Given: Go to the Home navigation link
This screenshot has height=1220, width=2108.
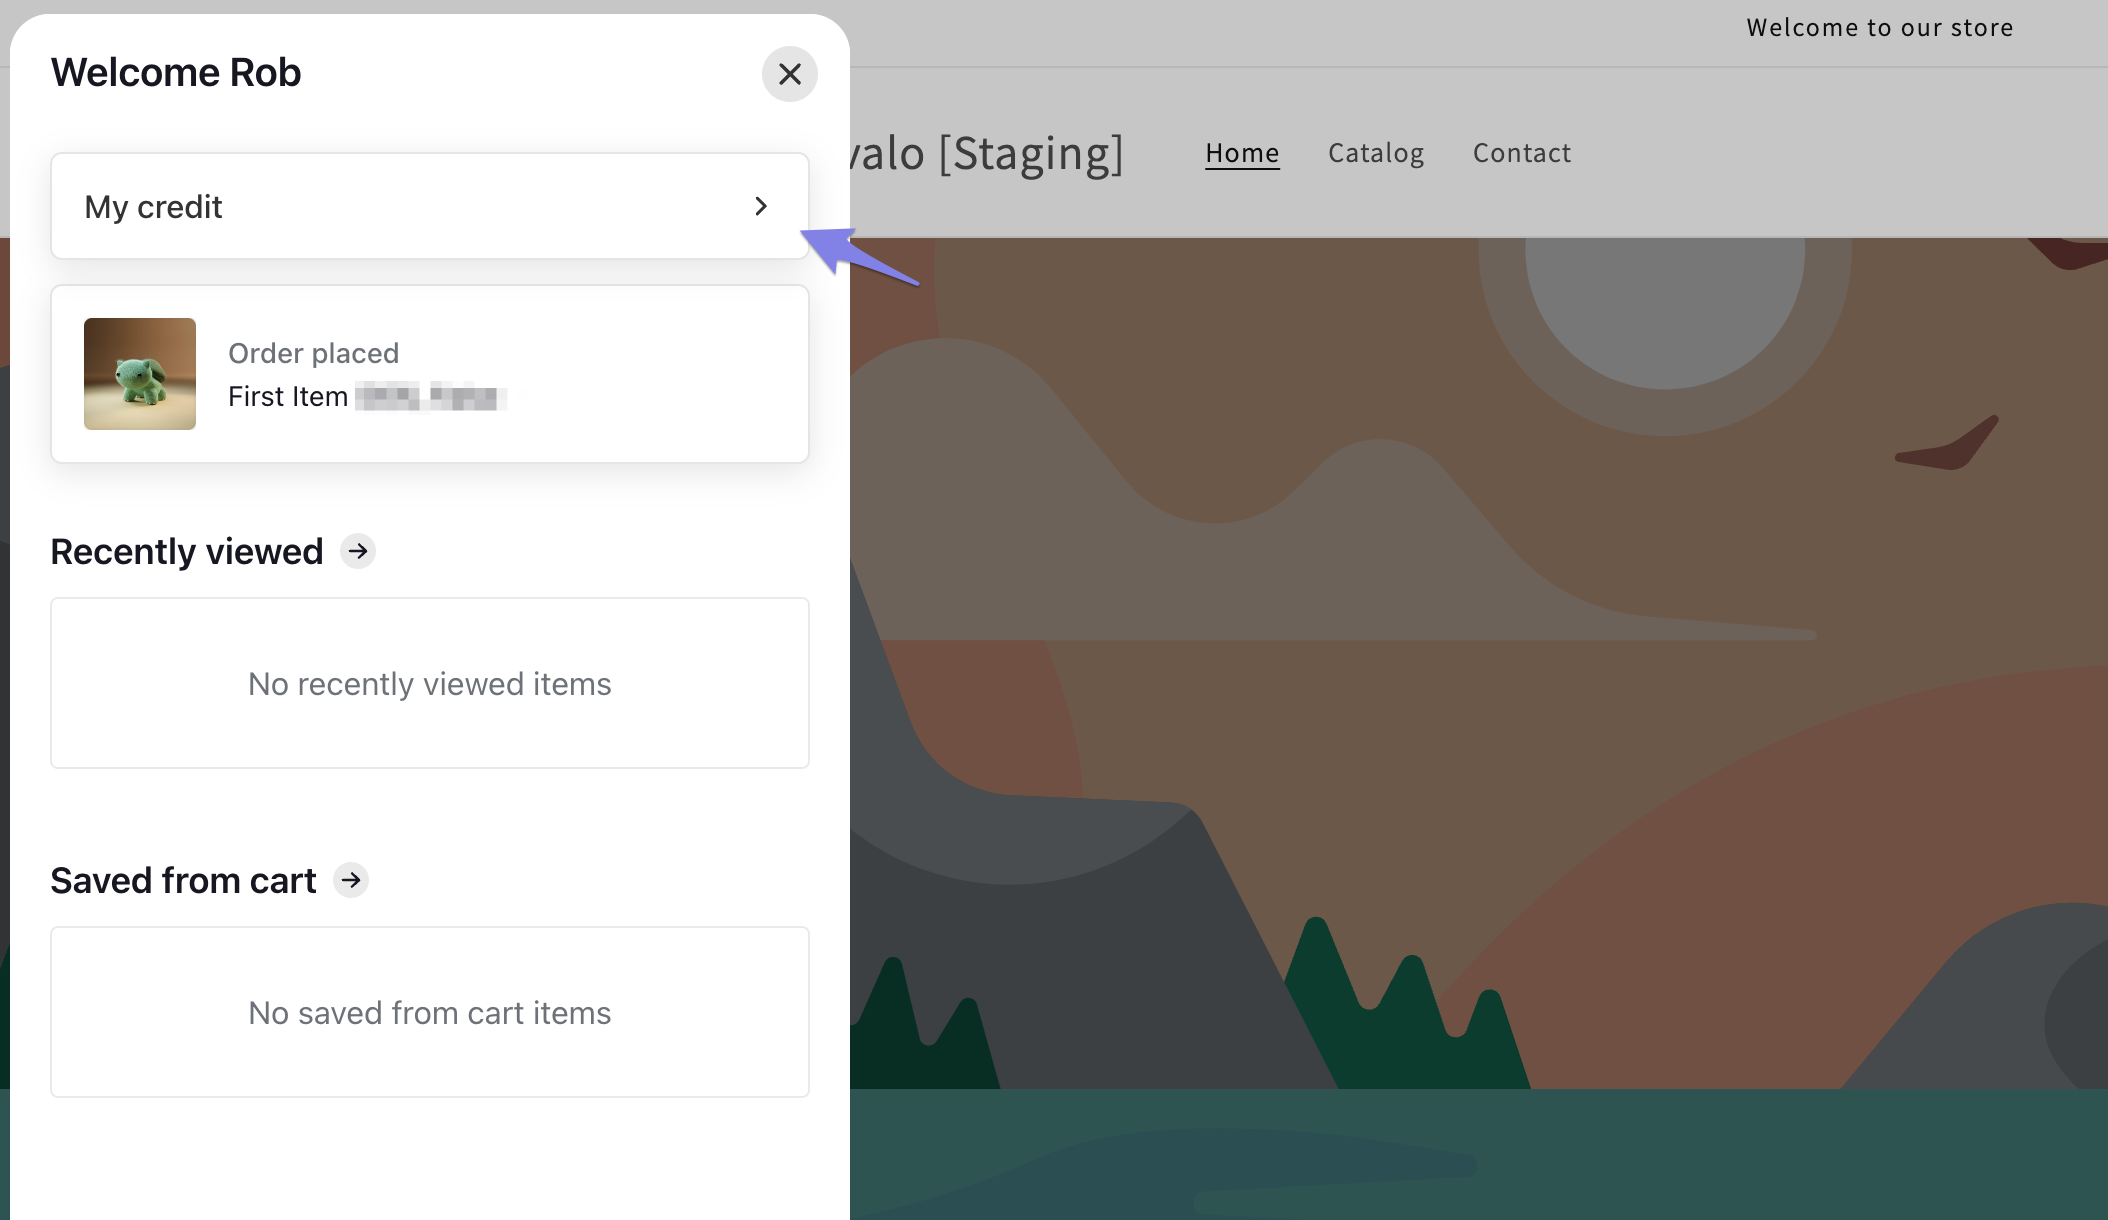Looking at the screenshot, I should click(1242, 153).
